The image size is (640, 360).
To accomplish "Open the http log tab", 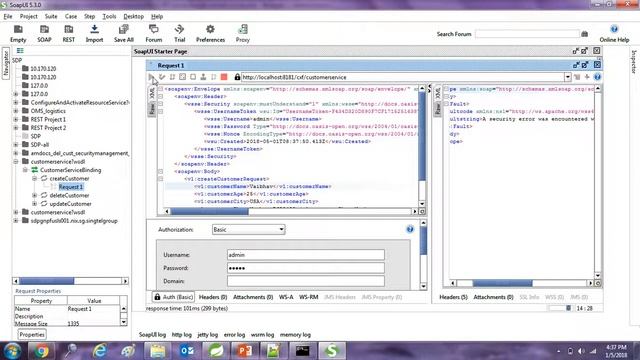I will tap(182, 335).
